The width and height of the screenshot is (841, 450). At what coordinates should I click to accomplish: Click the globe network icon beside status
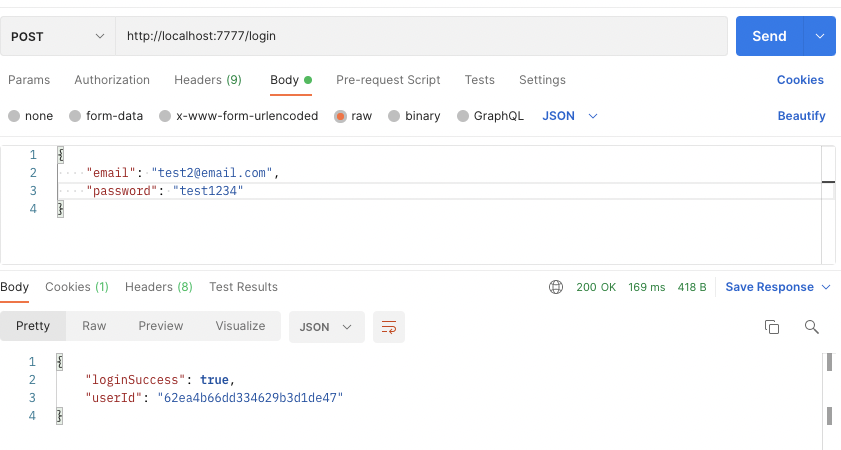click(556, 287)
